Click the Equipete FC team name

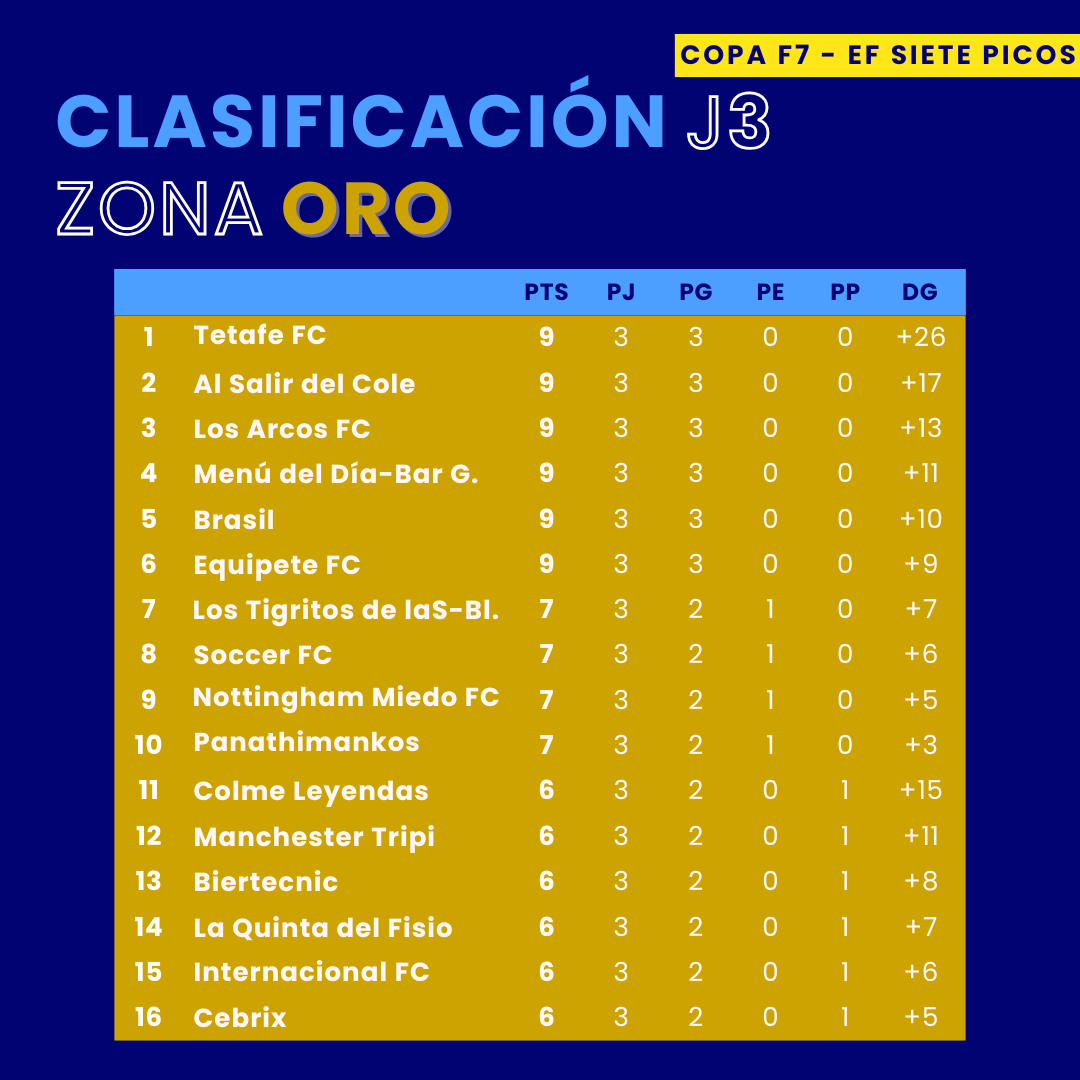click(277, 565)
